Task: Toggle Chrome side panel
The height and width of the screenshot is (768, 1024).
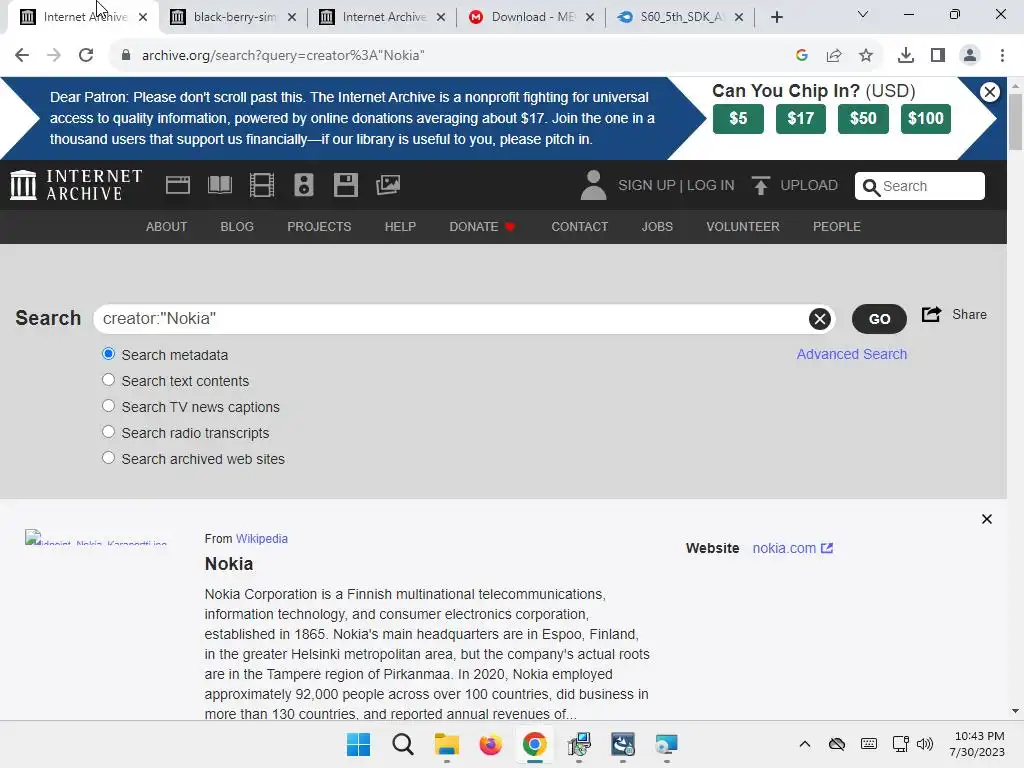Action: (x=938, y=56)
